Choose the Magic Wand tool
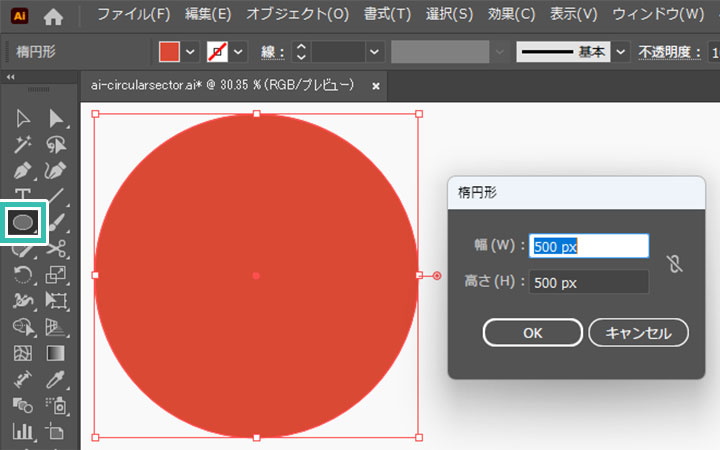Viewport: 720px width, 450px height. point(24,145)
